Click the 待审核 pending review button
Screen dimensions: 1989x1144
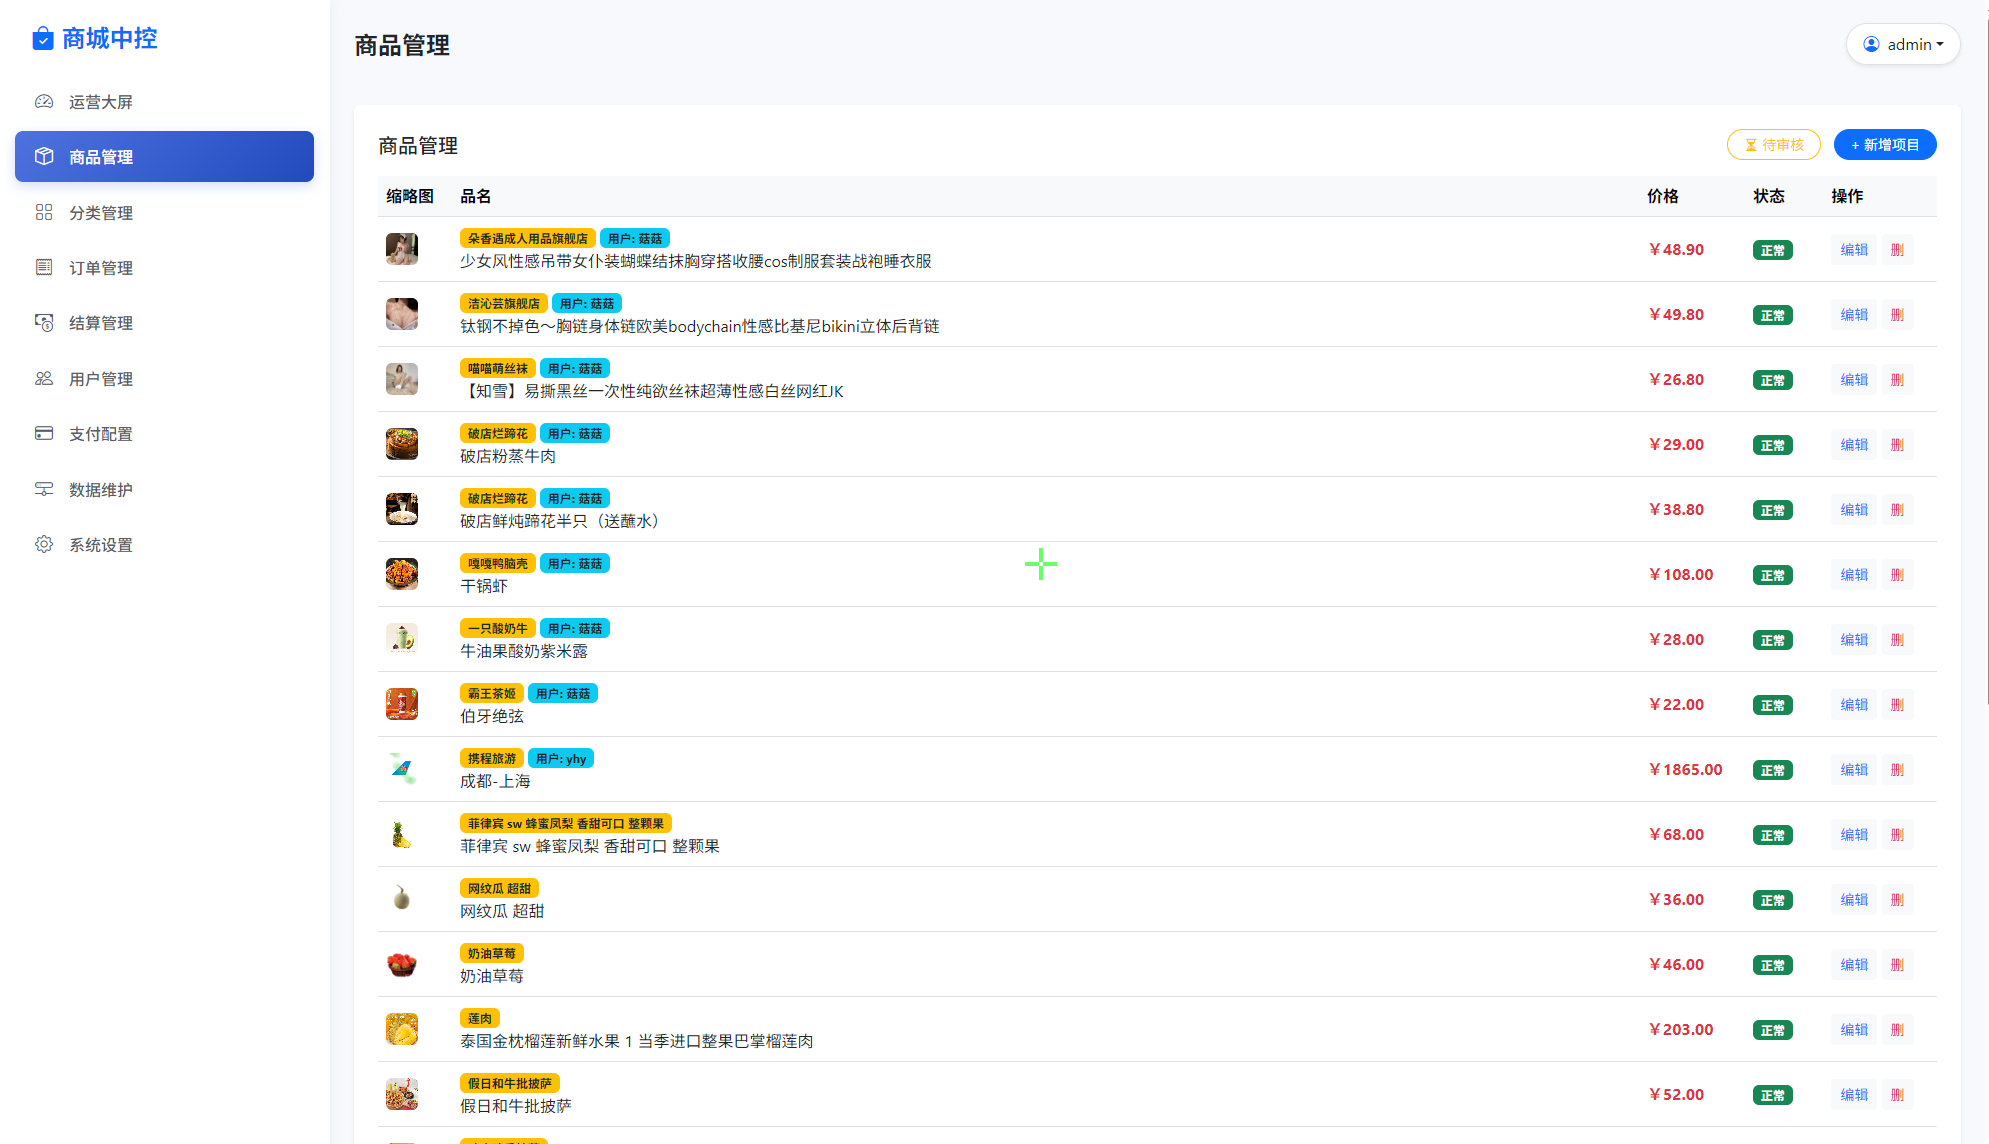[x=1773, y=144]
